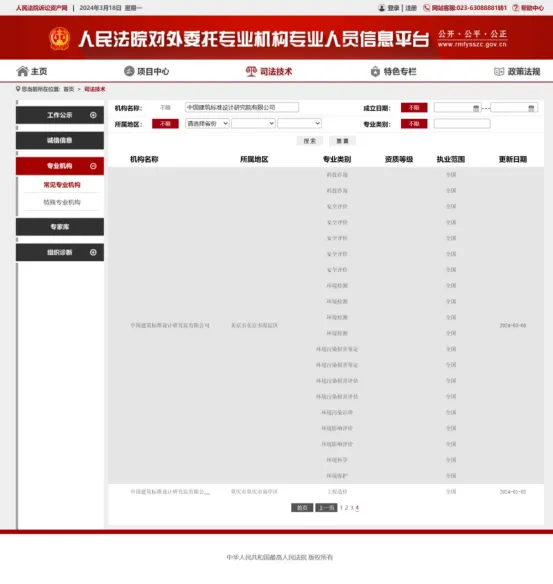The image size is (553, 584).
Task: Click the 特色专栏 badge icon
Action: click(x=375, y=71)
